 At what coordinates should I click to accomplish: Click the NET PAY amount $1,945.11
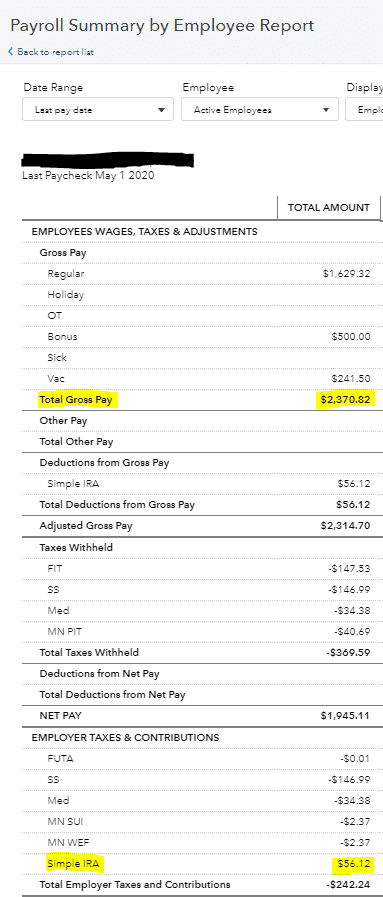coord(345,716)
